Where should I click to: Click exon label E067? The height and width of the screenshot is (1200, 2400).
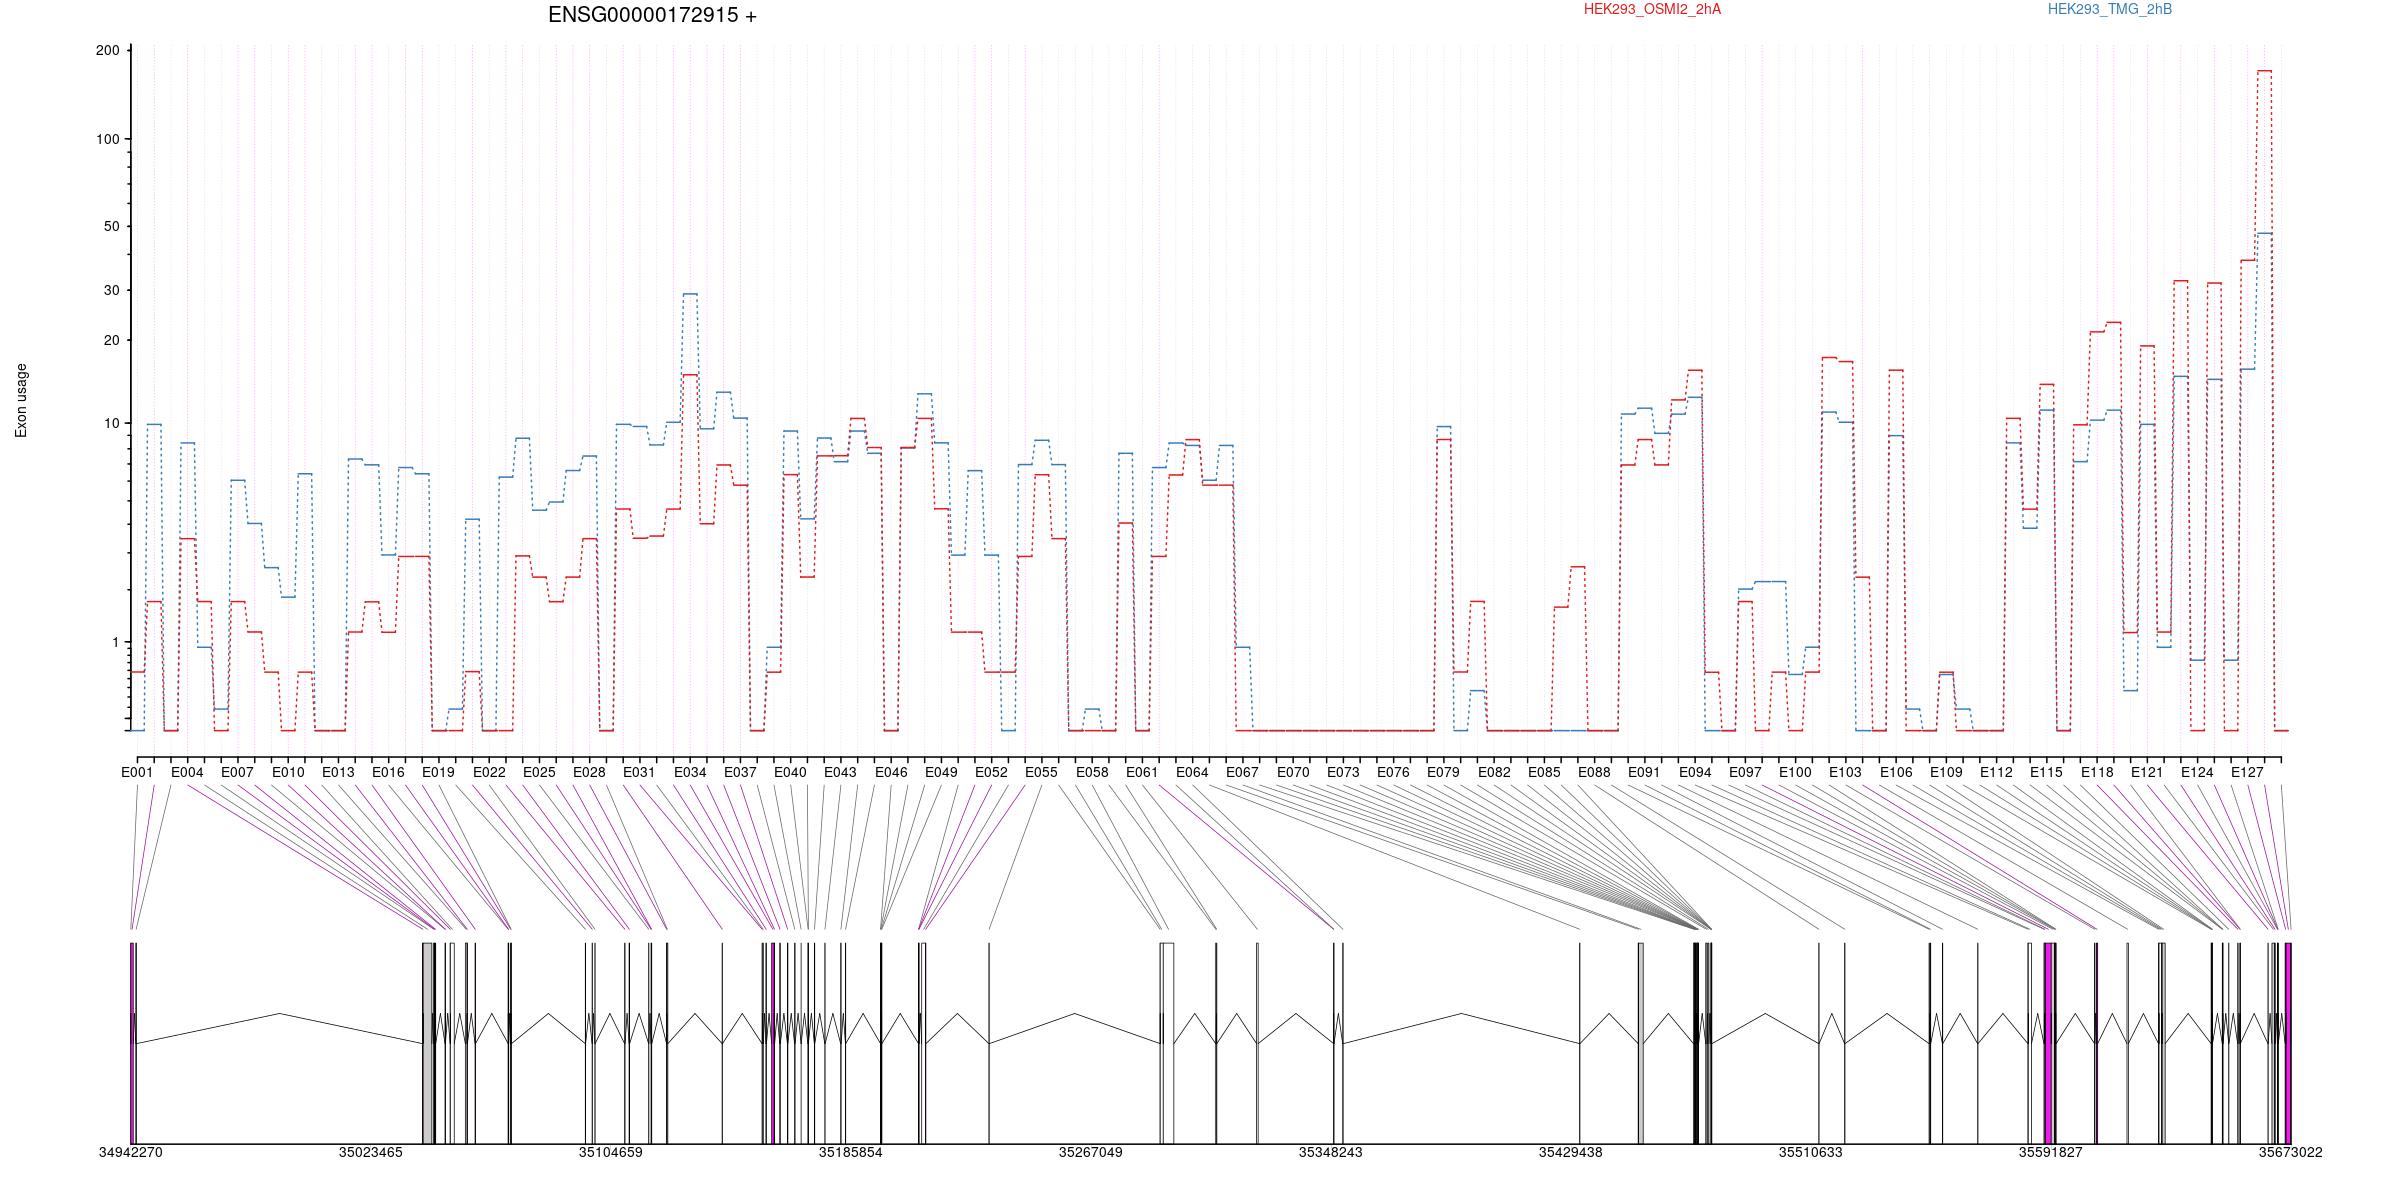(x=1242, y=772)
